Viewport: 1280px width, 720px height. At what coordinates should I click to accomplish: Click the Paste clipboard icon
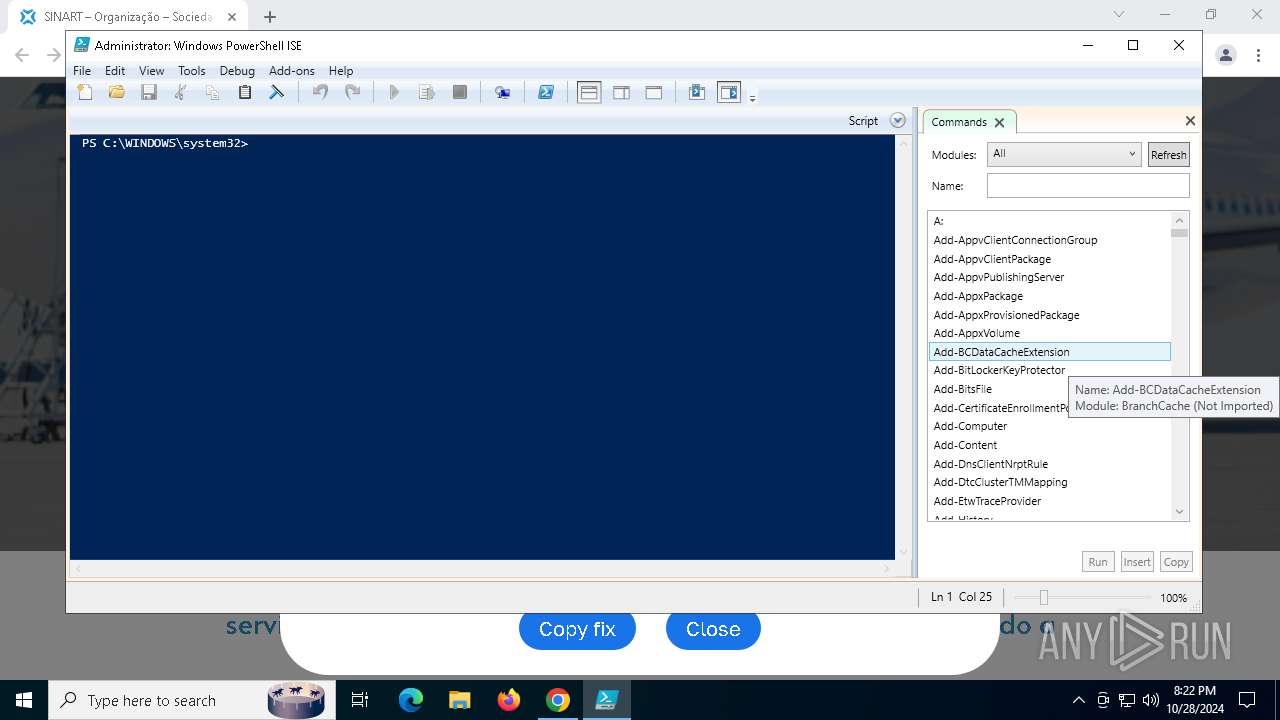[x=245, y=92]
